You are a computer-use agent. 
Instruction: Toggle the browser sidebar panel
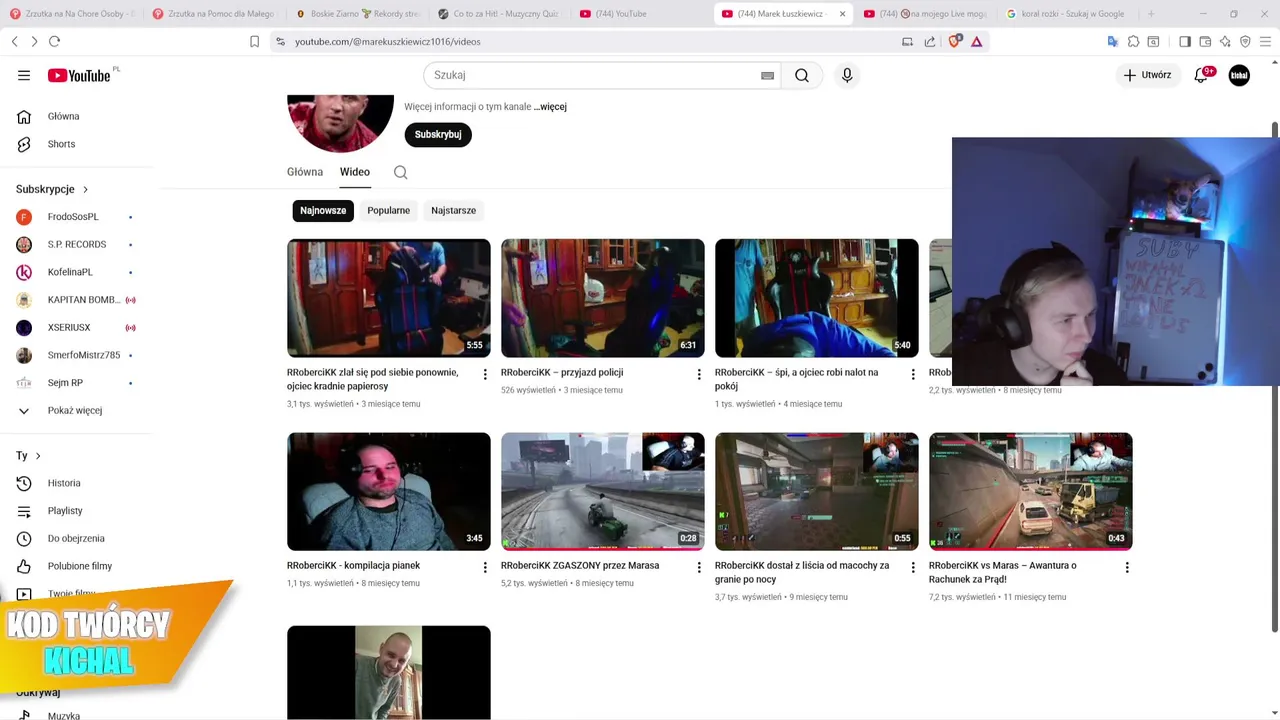[1185, 41]
